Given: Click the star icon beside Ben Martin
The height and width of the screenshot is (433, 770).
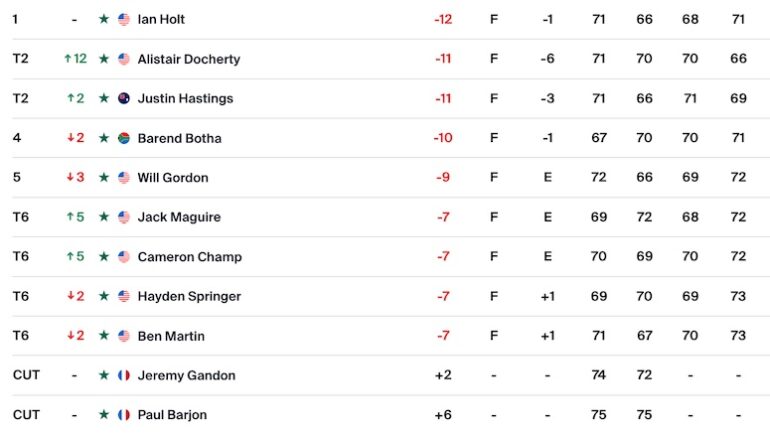Looking at the screenshot, I should point(103,336).
